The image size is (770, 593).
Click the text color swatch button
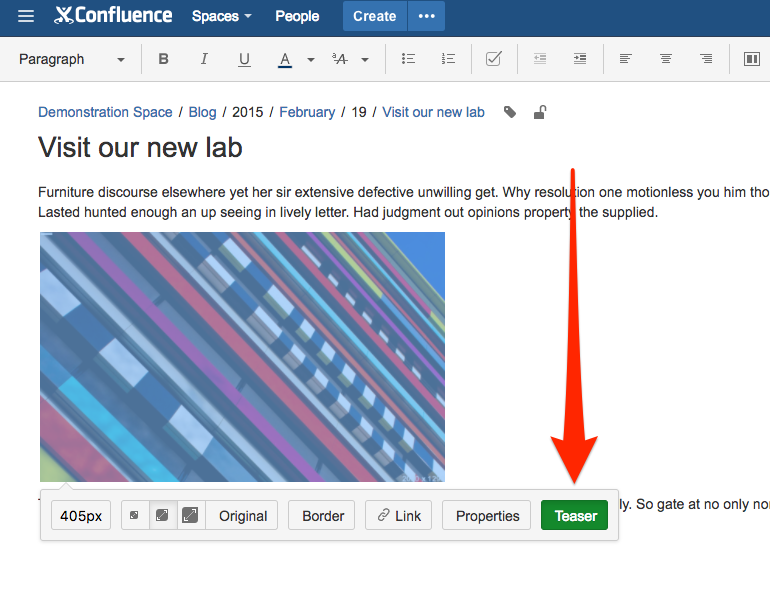pyautogui.click(x=285, y=60)
